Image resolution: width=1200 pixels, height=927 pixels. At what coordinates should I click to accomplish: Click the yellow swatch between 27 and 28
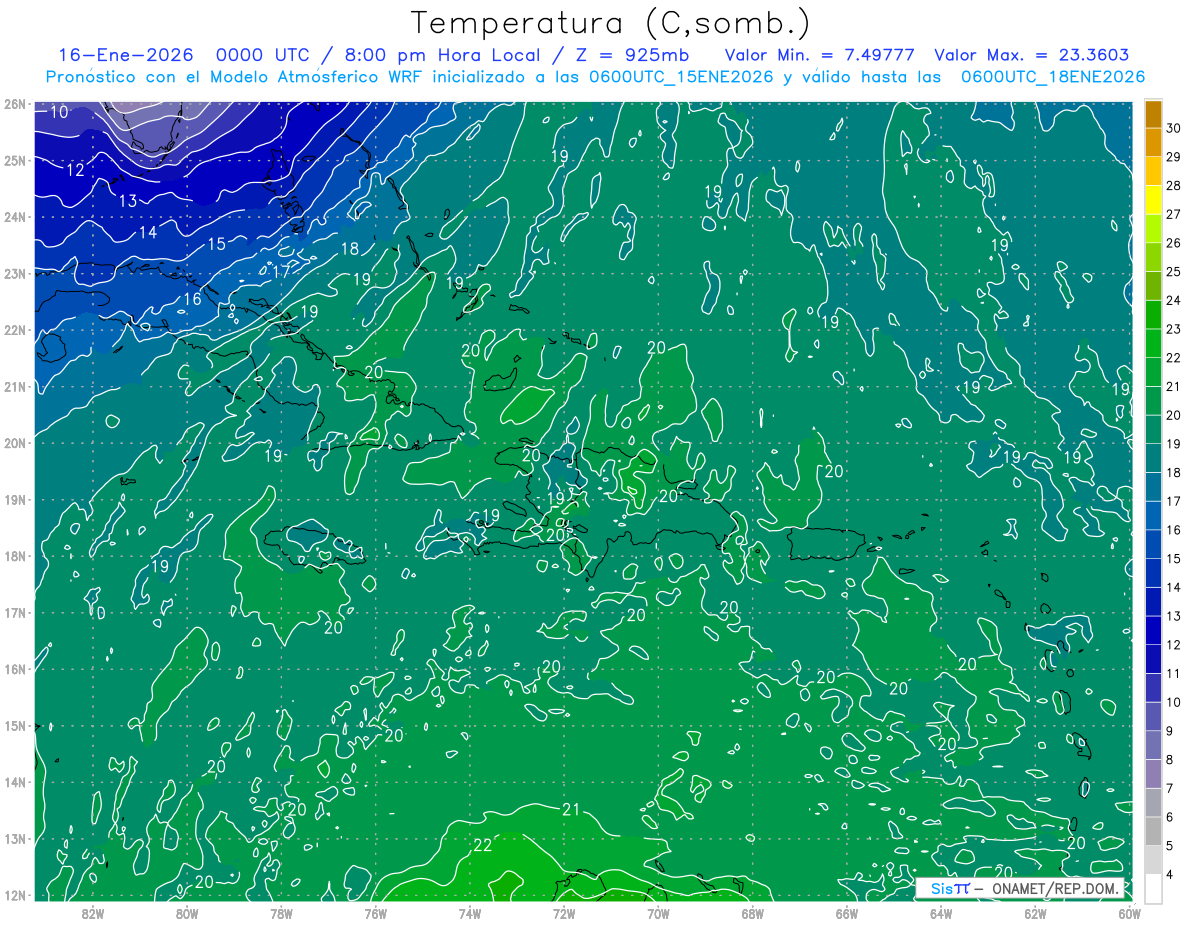[1153, 199]
